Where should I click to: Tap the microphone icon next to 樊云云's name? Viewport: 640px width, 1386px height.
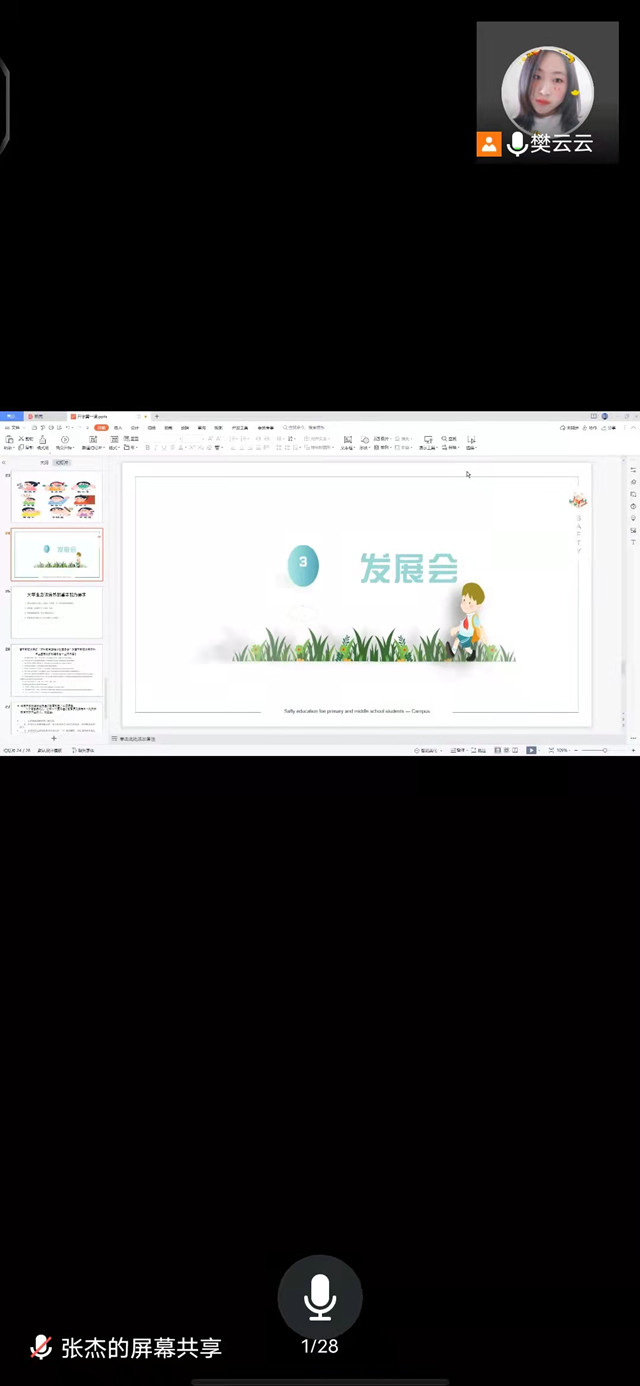(x=517, y=144)
